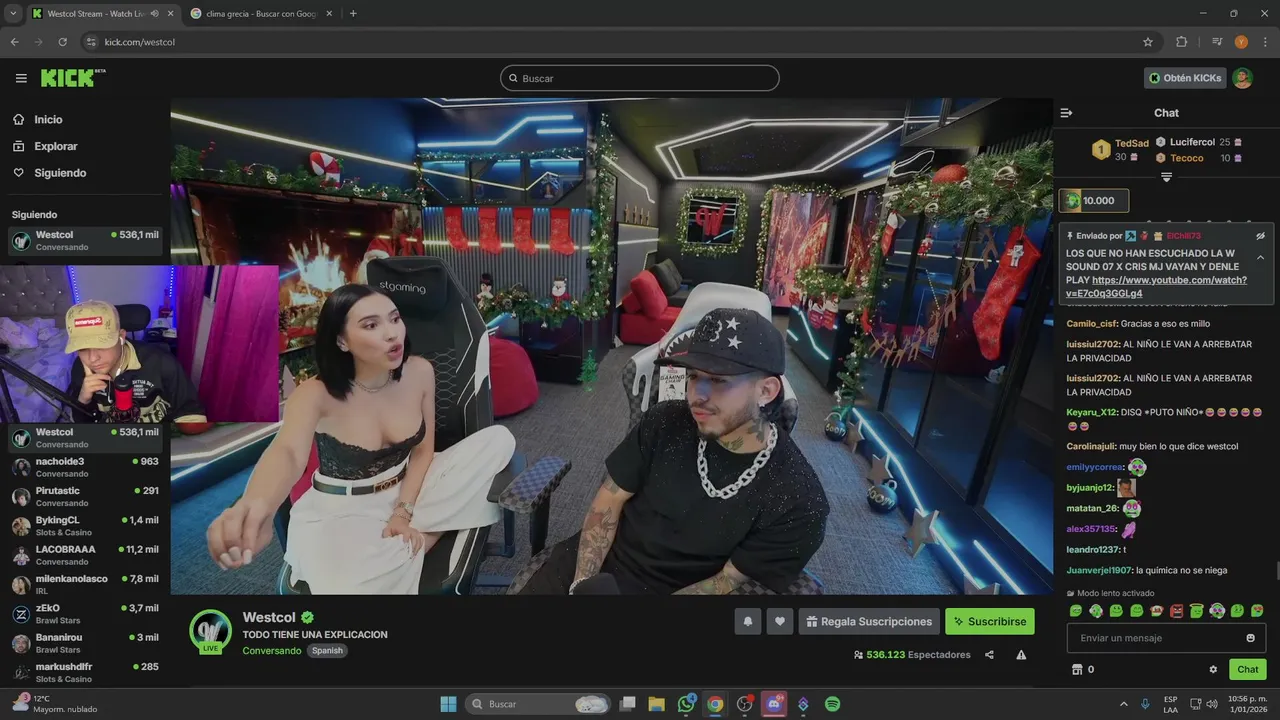The width and height of the screenshot is (1280, 720).
Task: Open a new browser tab
Action: point(353,14)
